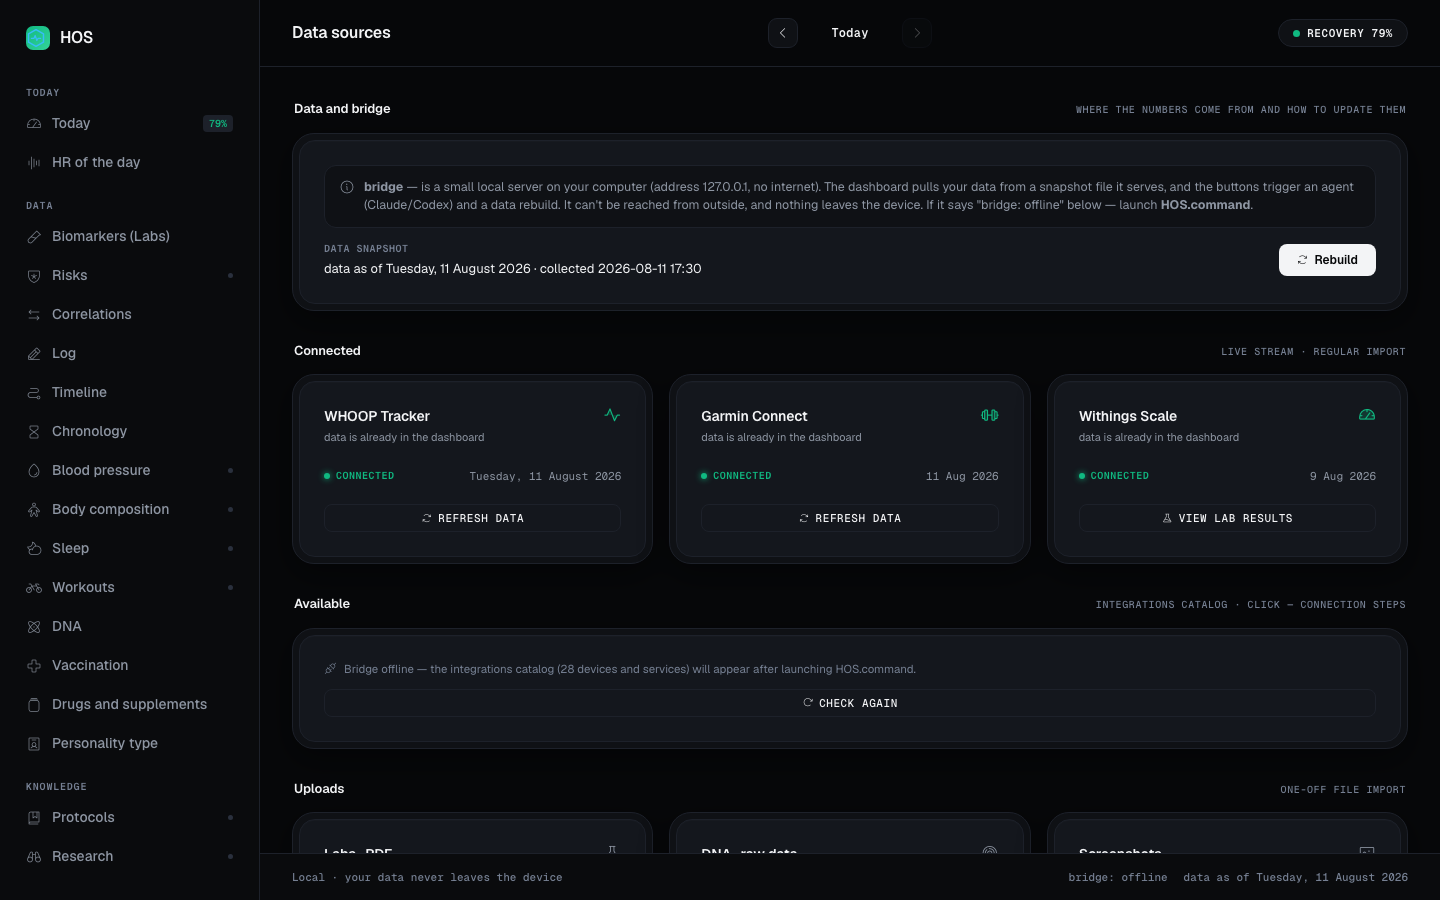Open Protocols in Knowledge section

[130, 818]
